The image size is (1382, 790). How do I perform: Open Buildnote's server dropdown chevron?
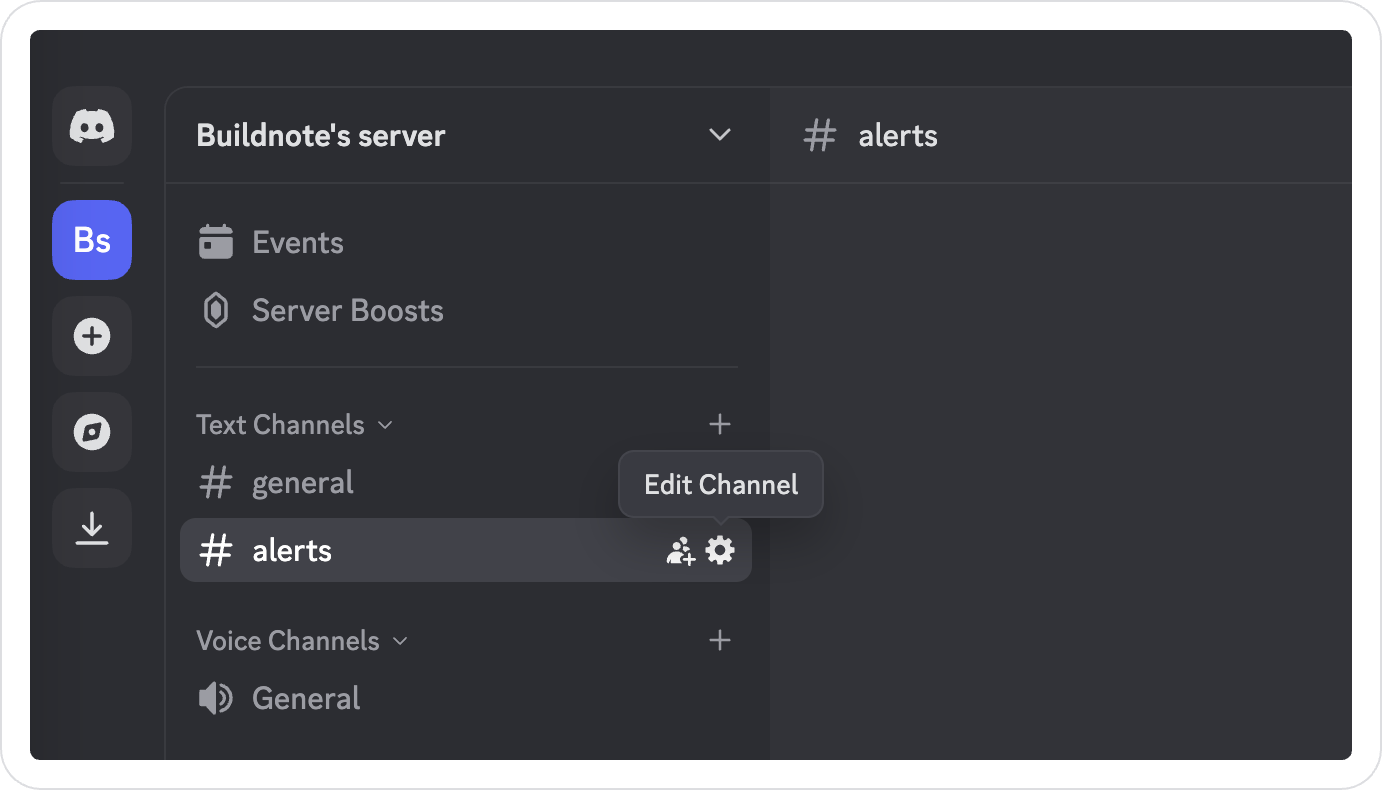(720, 135)
